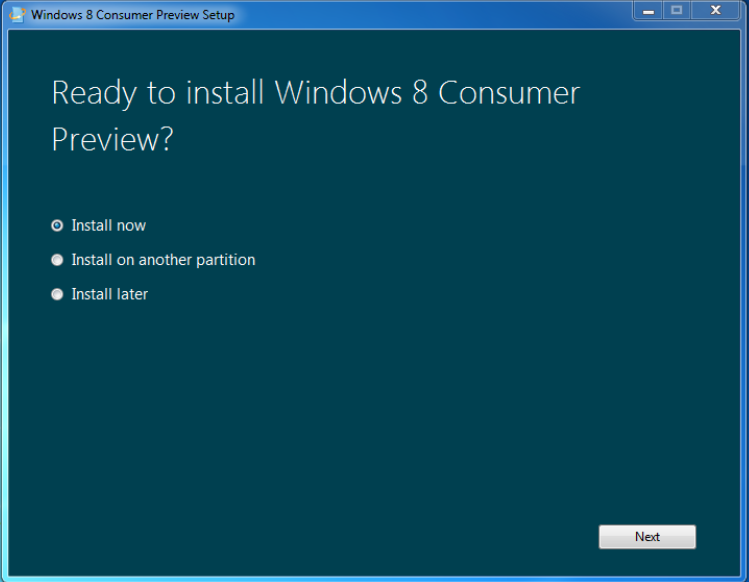Viewport: 749px width, 582px height.
Task: Minimize the Windows 8 Setup window
Action: (649, 11)
